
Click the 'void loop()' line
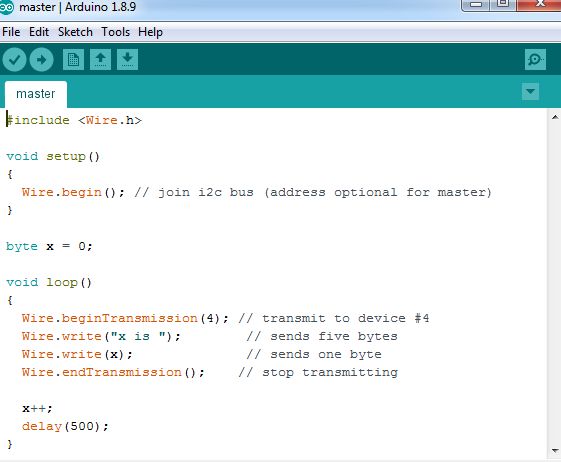(x=49, y=282)
